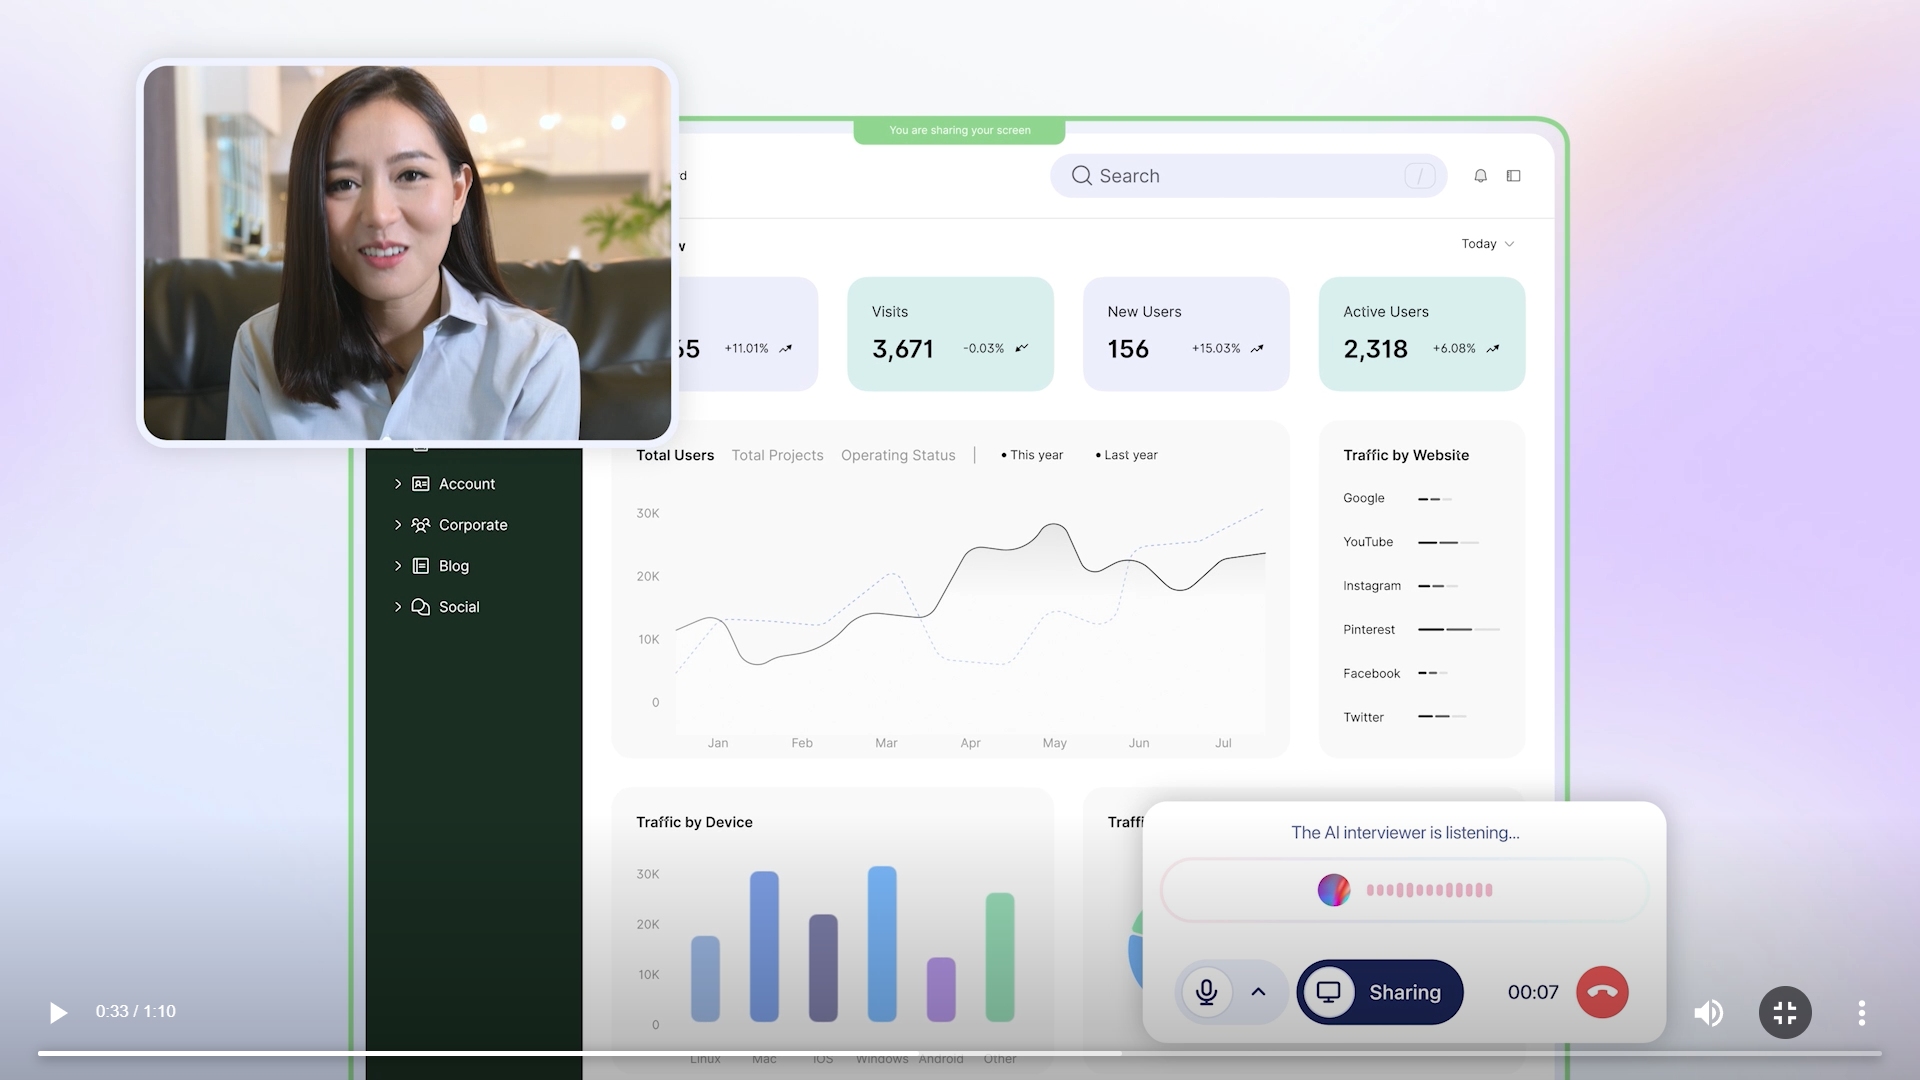
Task: Toggle the sidebar panel icon
Action: pos(1514,176)
